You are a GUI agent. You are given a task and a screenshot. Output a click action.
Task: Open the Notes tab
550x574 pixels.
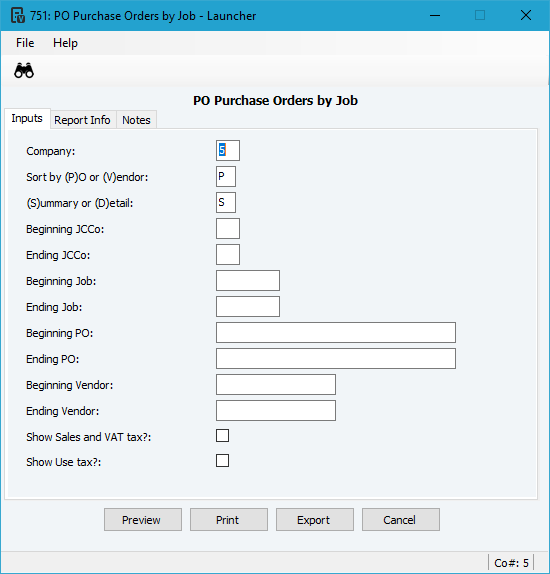click(x=136, y=120)
